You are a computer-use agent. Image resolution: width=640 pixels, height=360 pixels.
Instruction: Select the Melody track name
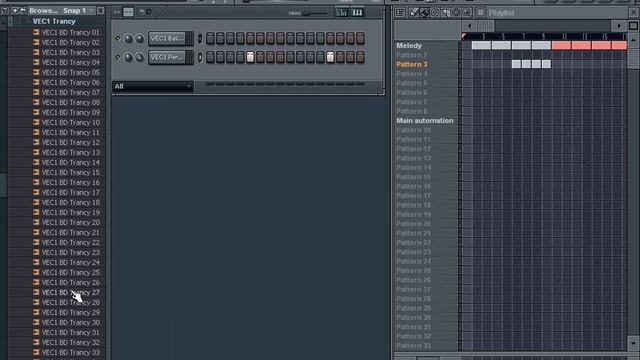coord(409,45)
